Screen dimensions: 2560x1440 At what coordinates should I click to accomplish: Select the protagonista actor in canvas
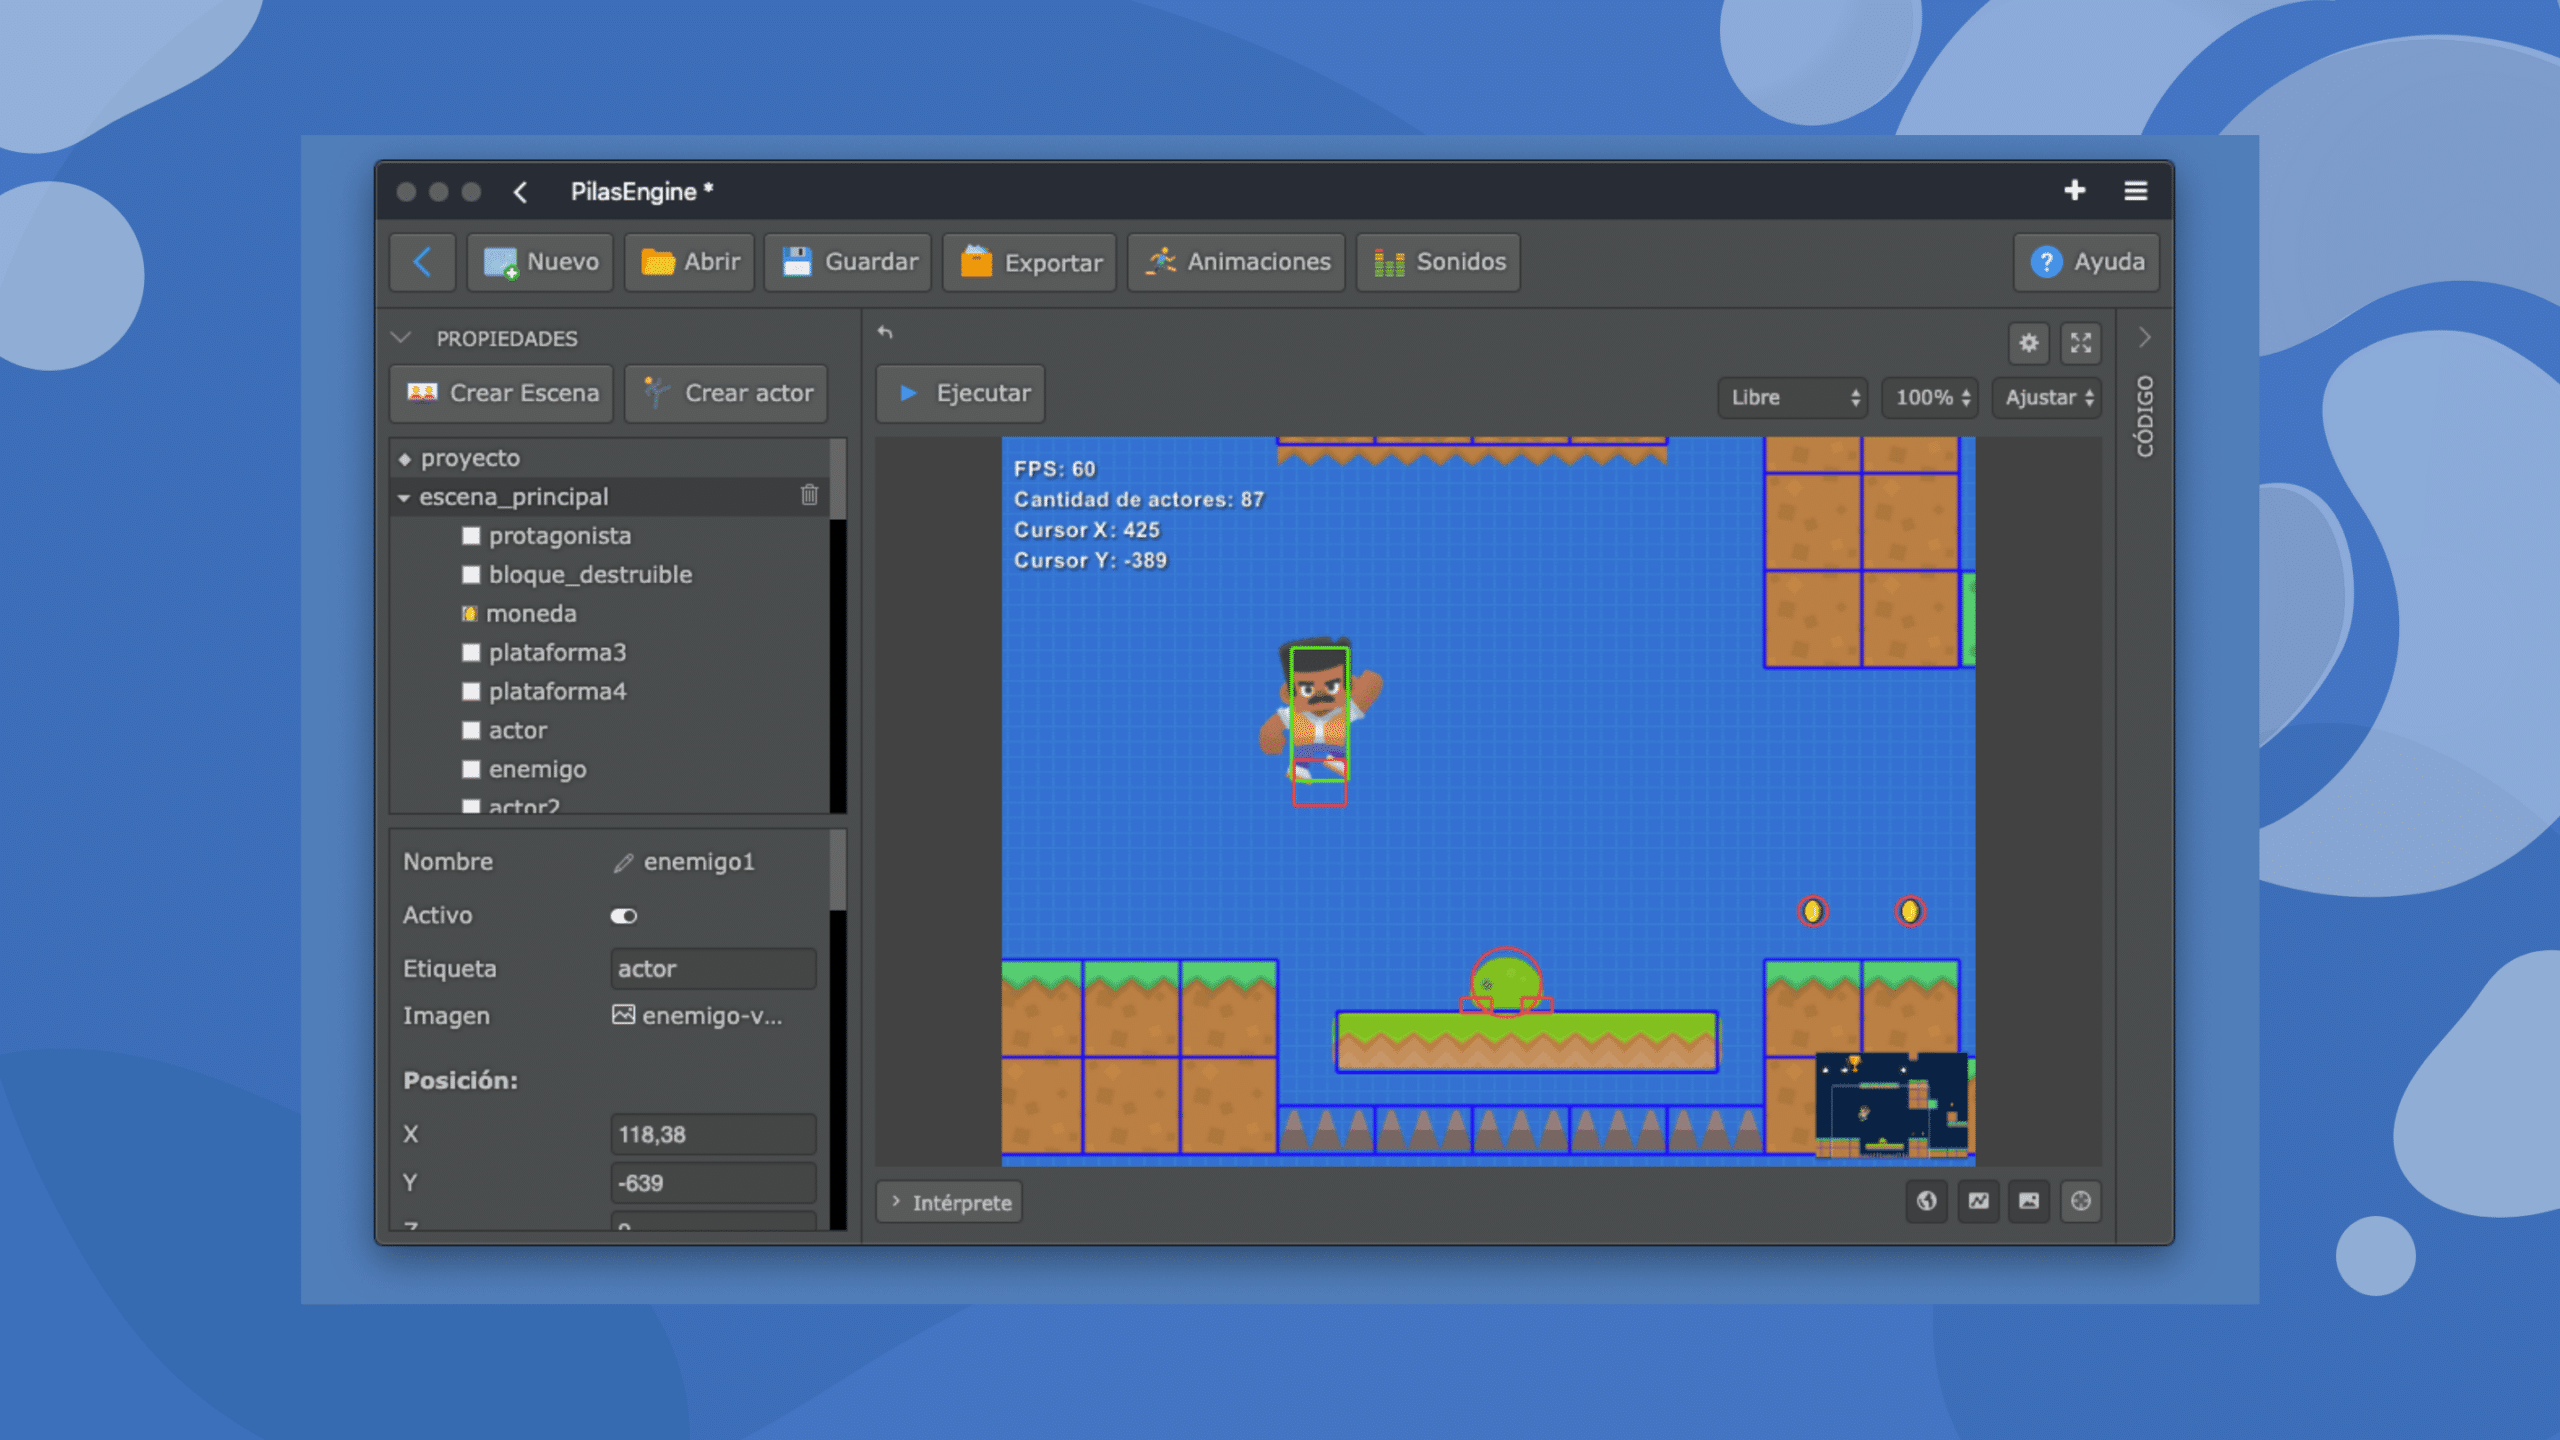[x=1320, y=712]
